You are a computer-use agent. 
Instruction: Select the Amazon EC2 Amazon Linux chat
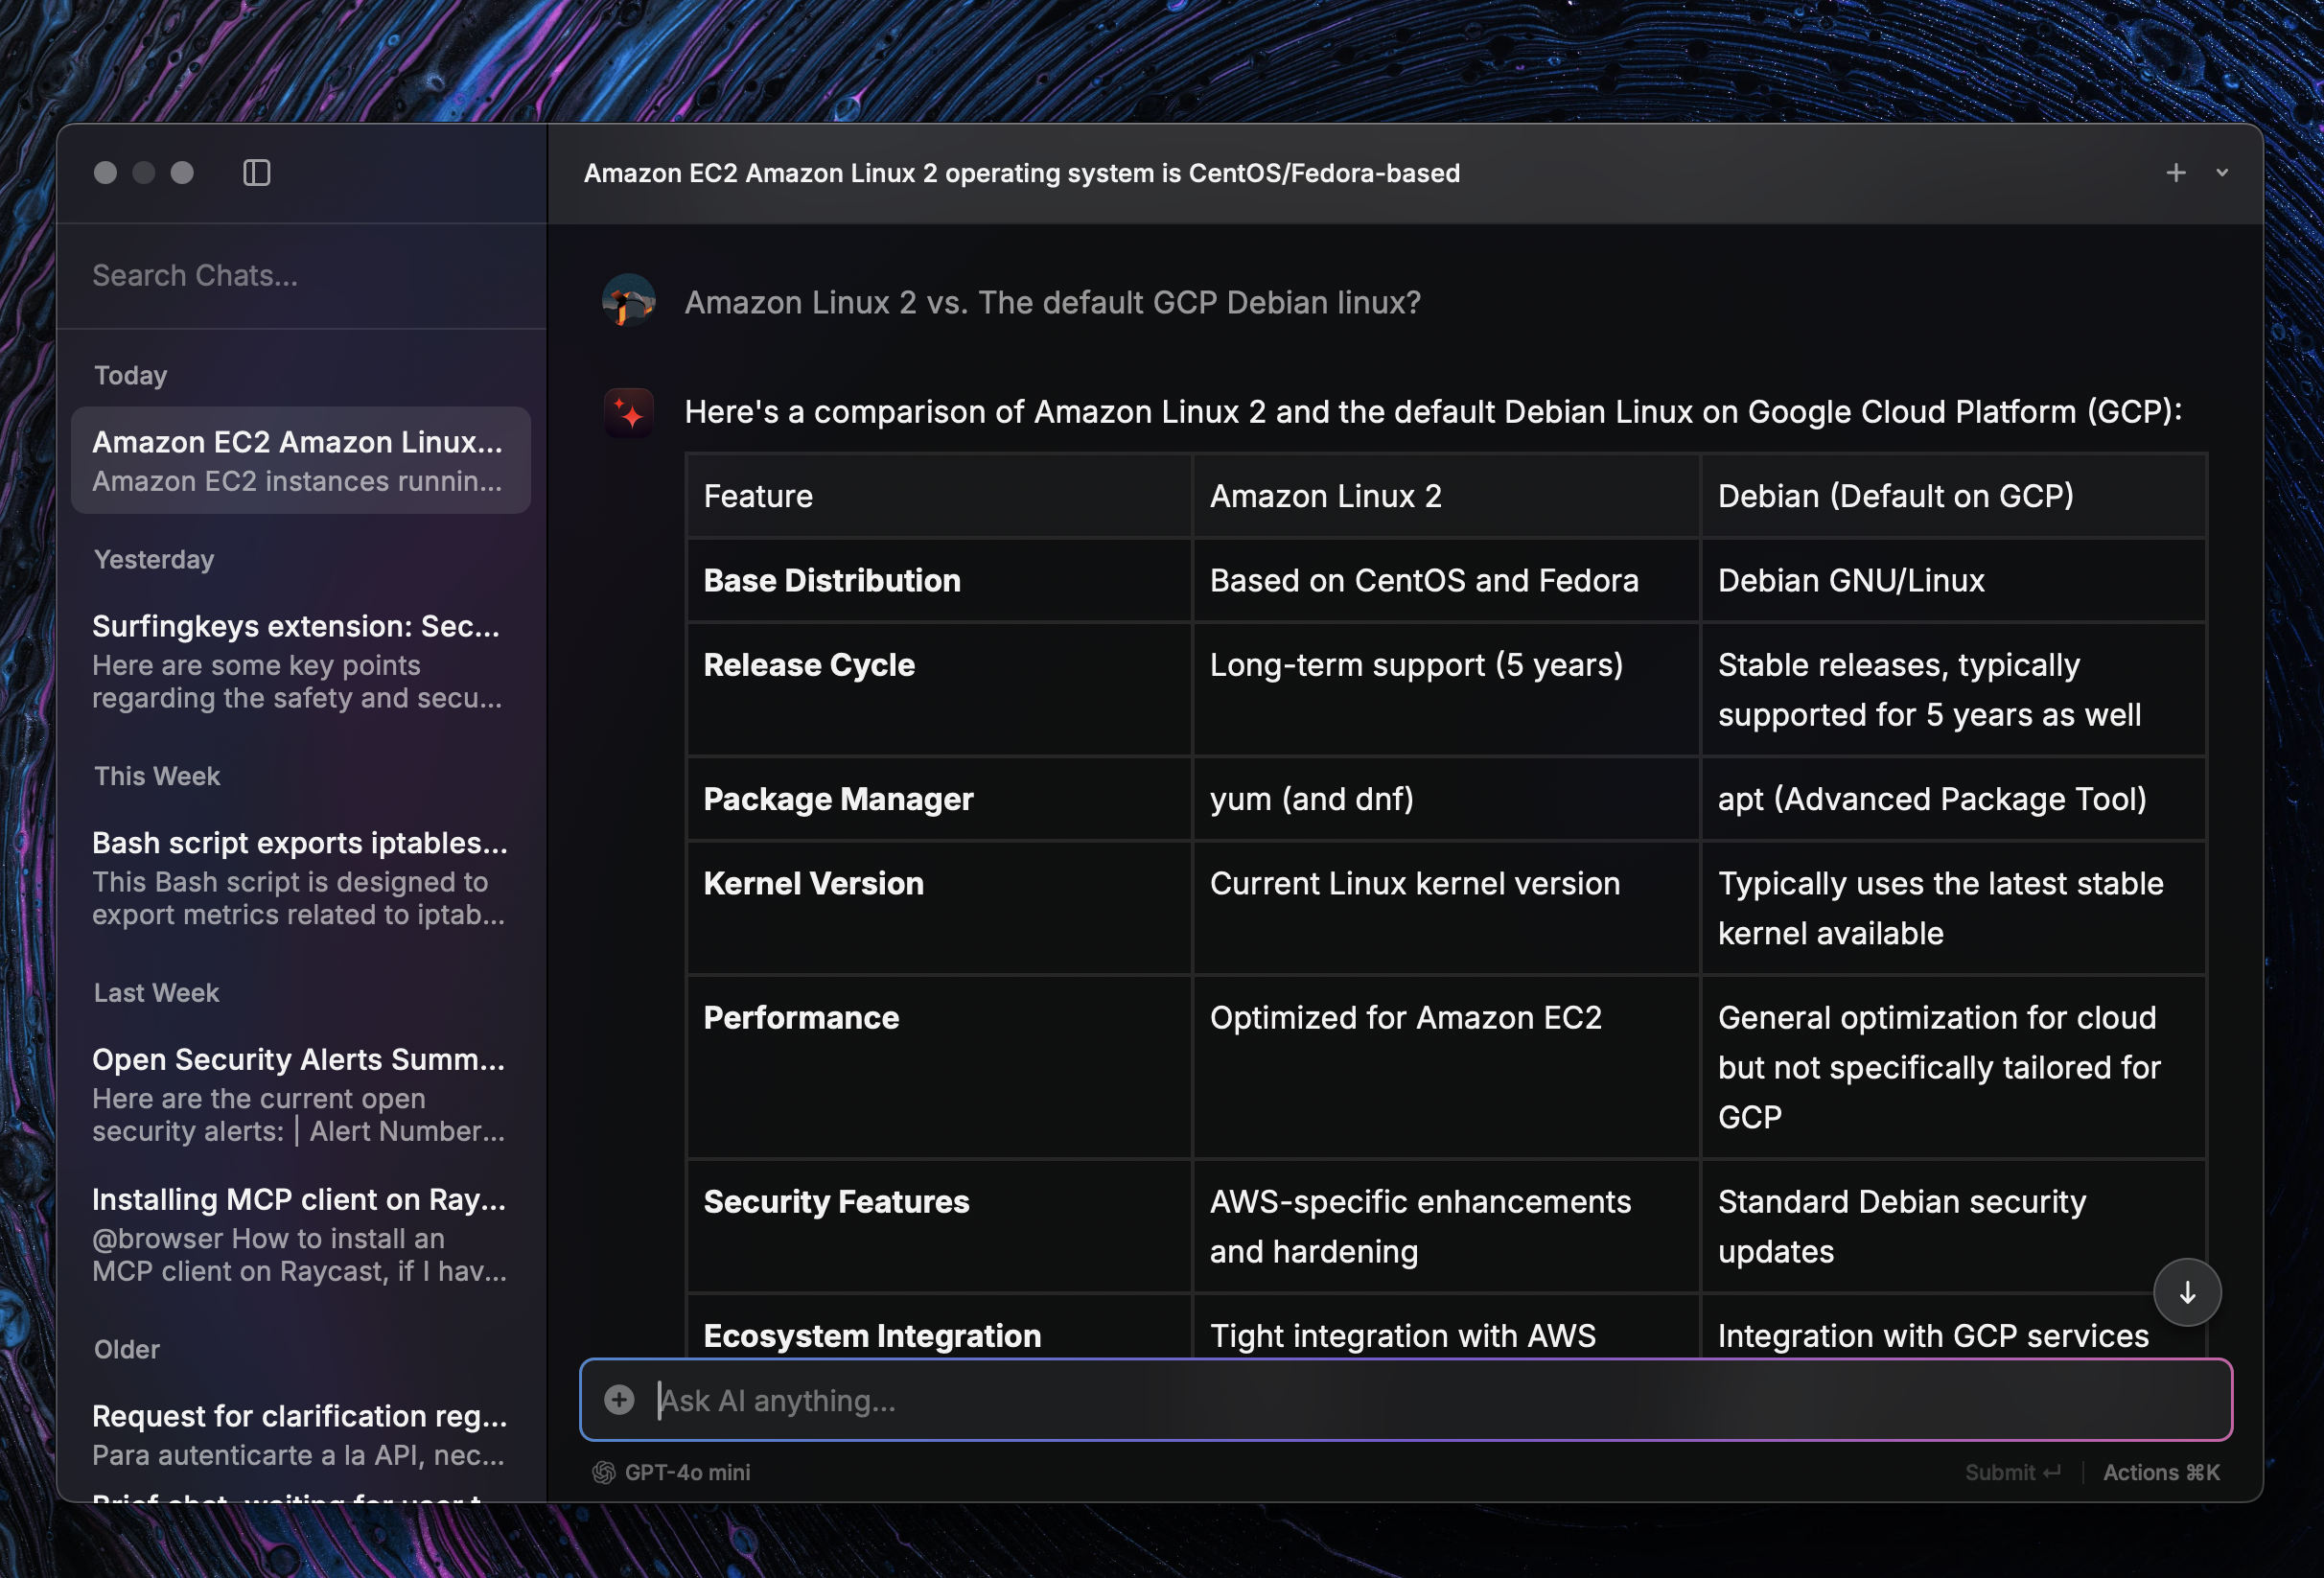tap(300, 460)
